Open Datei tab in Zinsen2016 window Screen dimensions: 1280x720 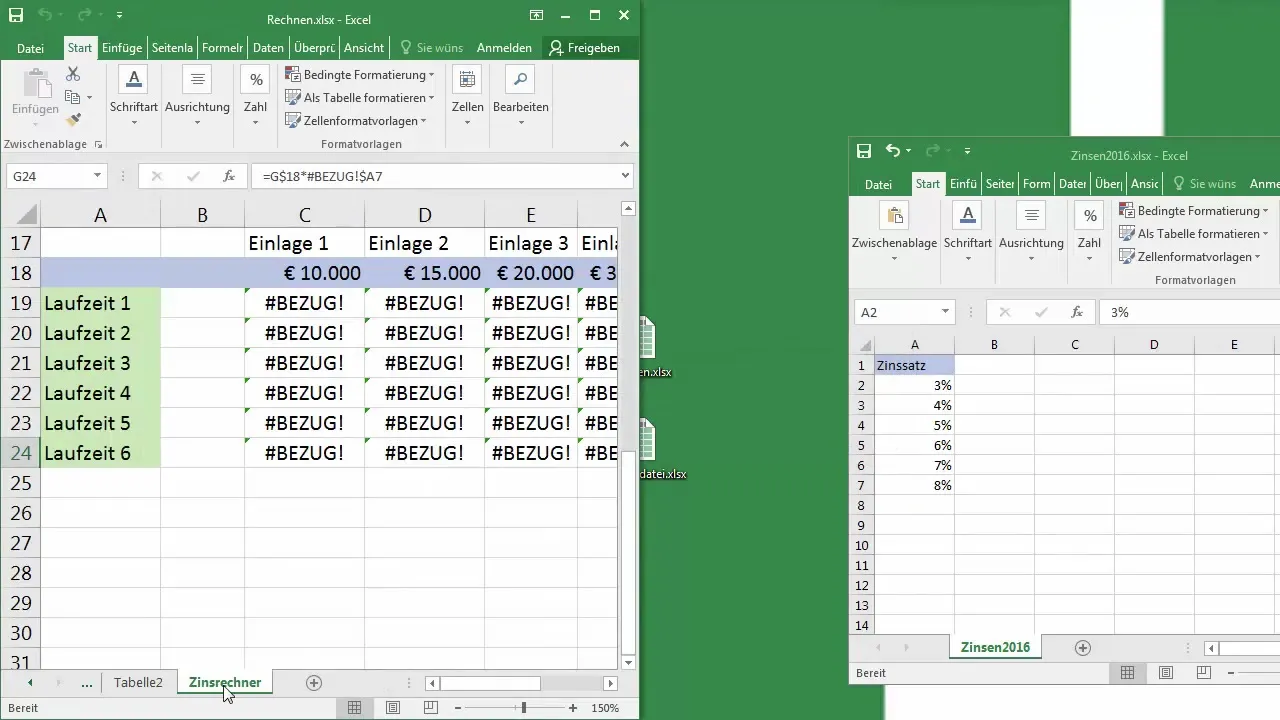click(x=878, y=184)
